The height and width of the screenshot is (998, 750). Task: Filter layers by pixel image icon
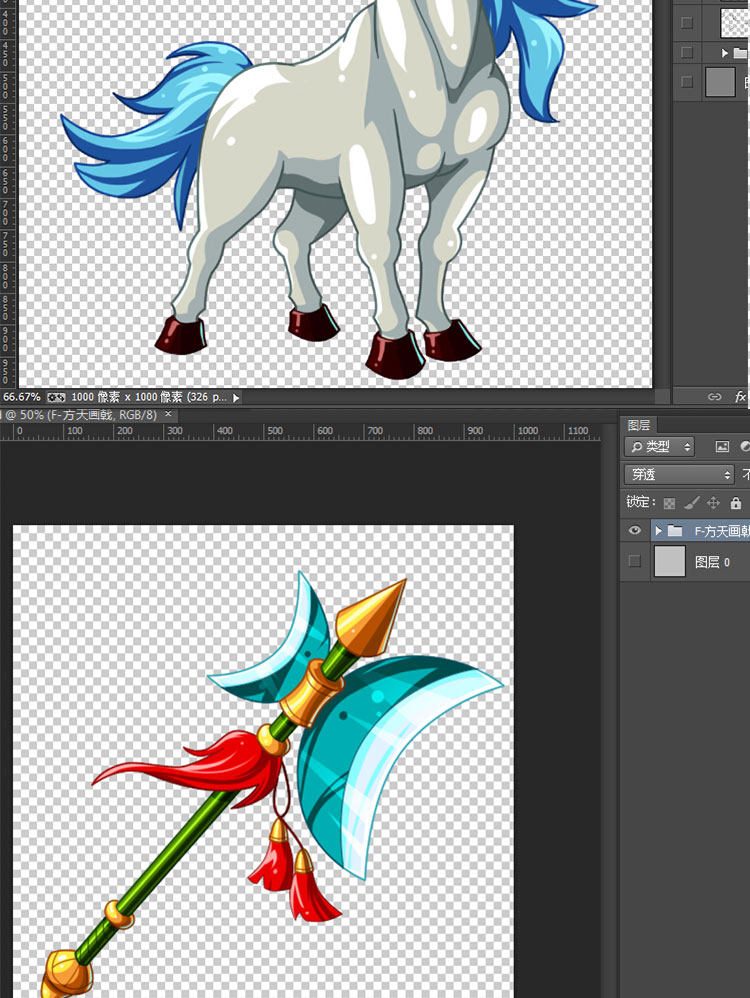pos(722,446)
